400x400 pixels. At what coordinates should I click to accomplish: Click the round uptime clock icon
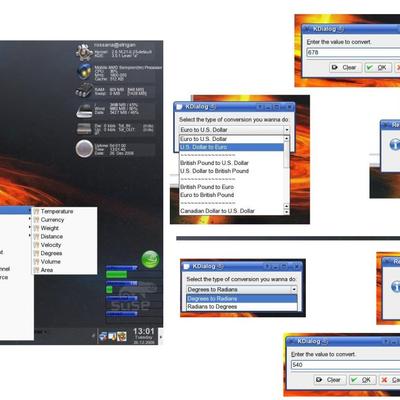[84, 148]
